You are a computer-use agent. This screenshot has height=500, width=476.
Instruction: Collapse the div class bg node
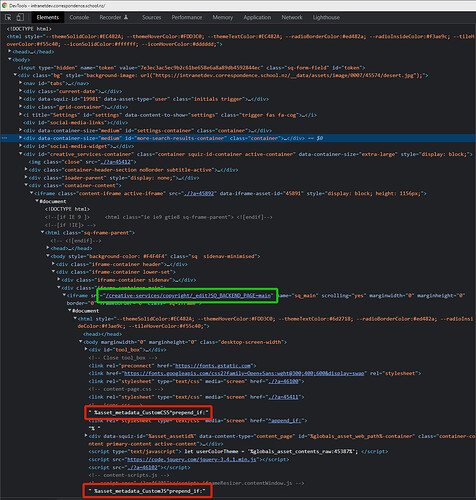click(15, 75)
